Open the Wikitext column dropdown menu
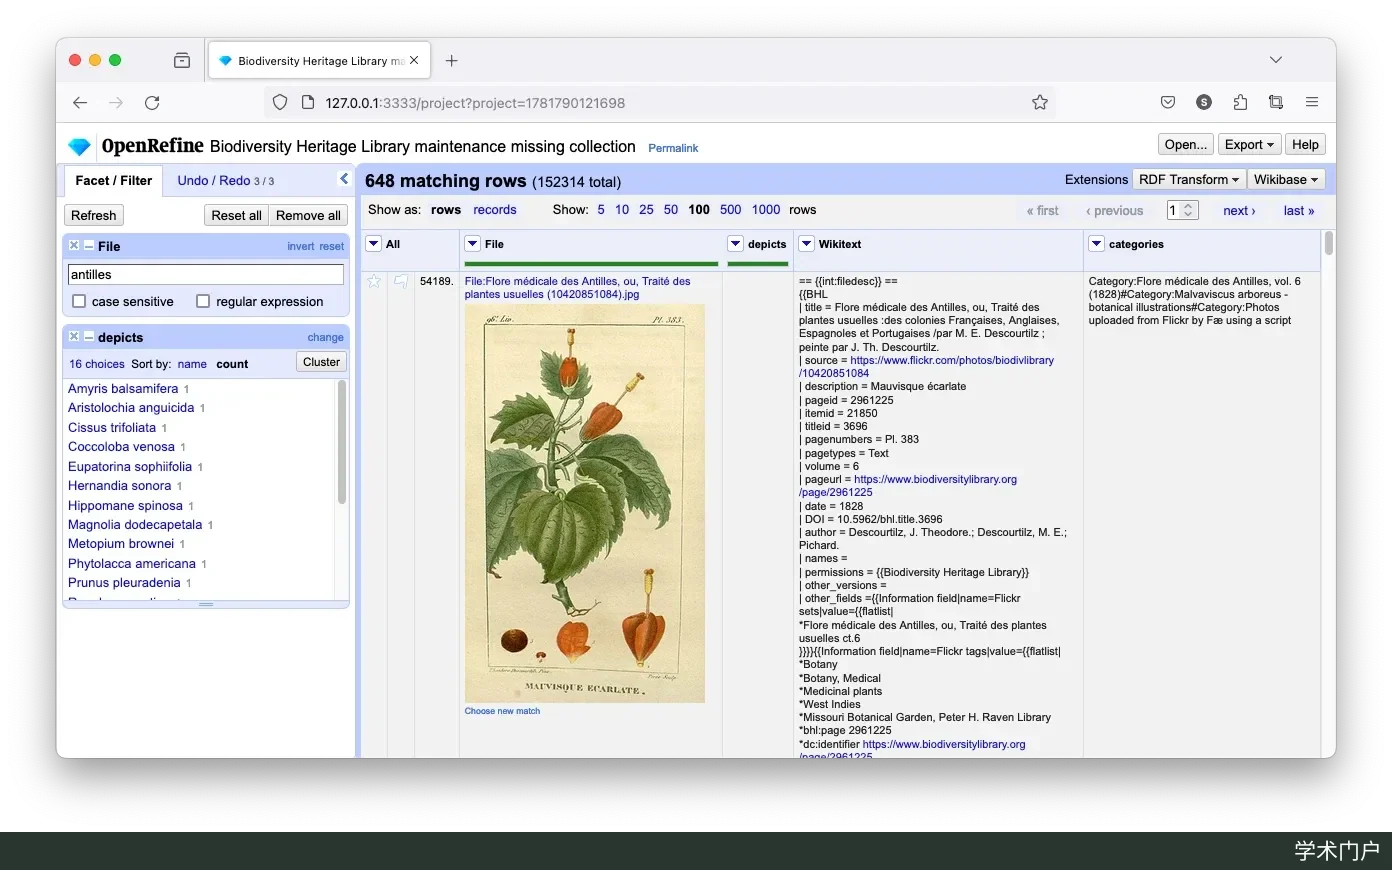 pyautogui.click(x=807, y=244)
